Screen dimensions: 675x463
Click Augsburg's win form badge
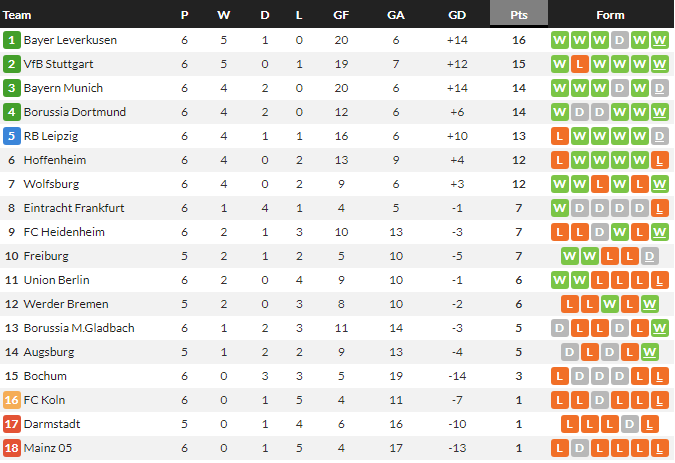[649, 352]
